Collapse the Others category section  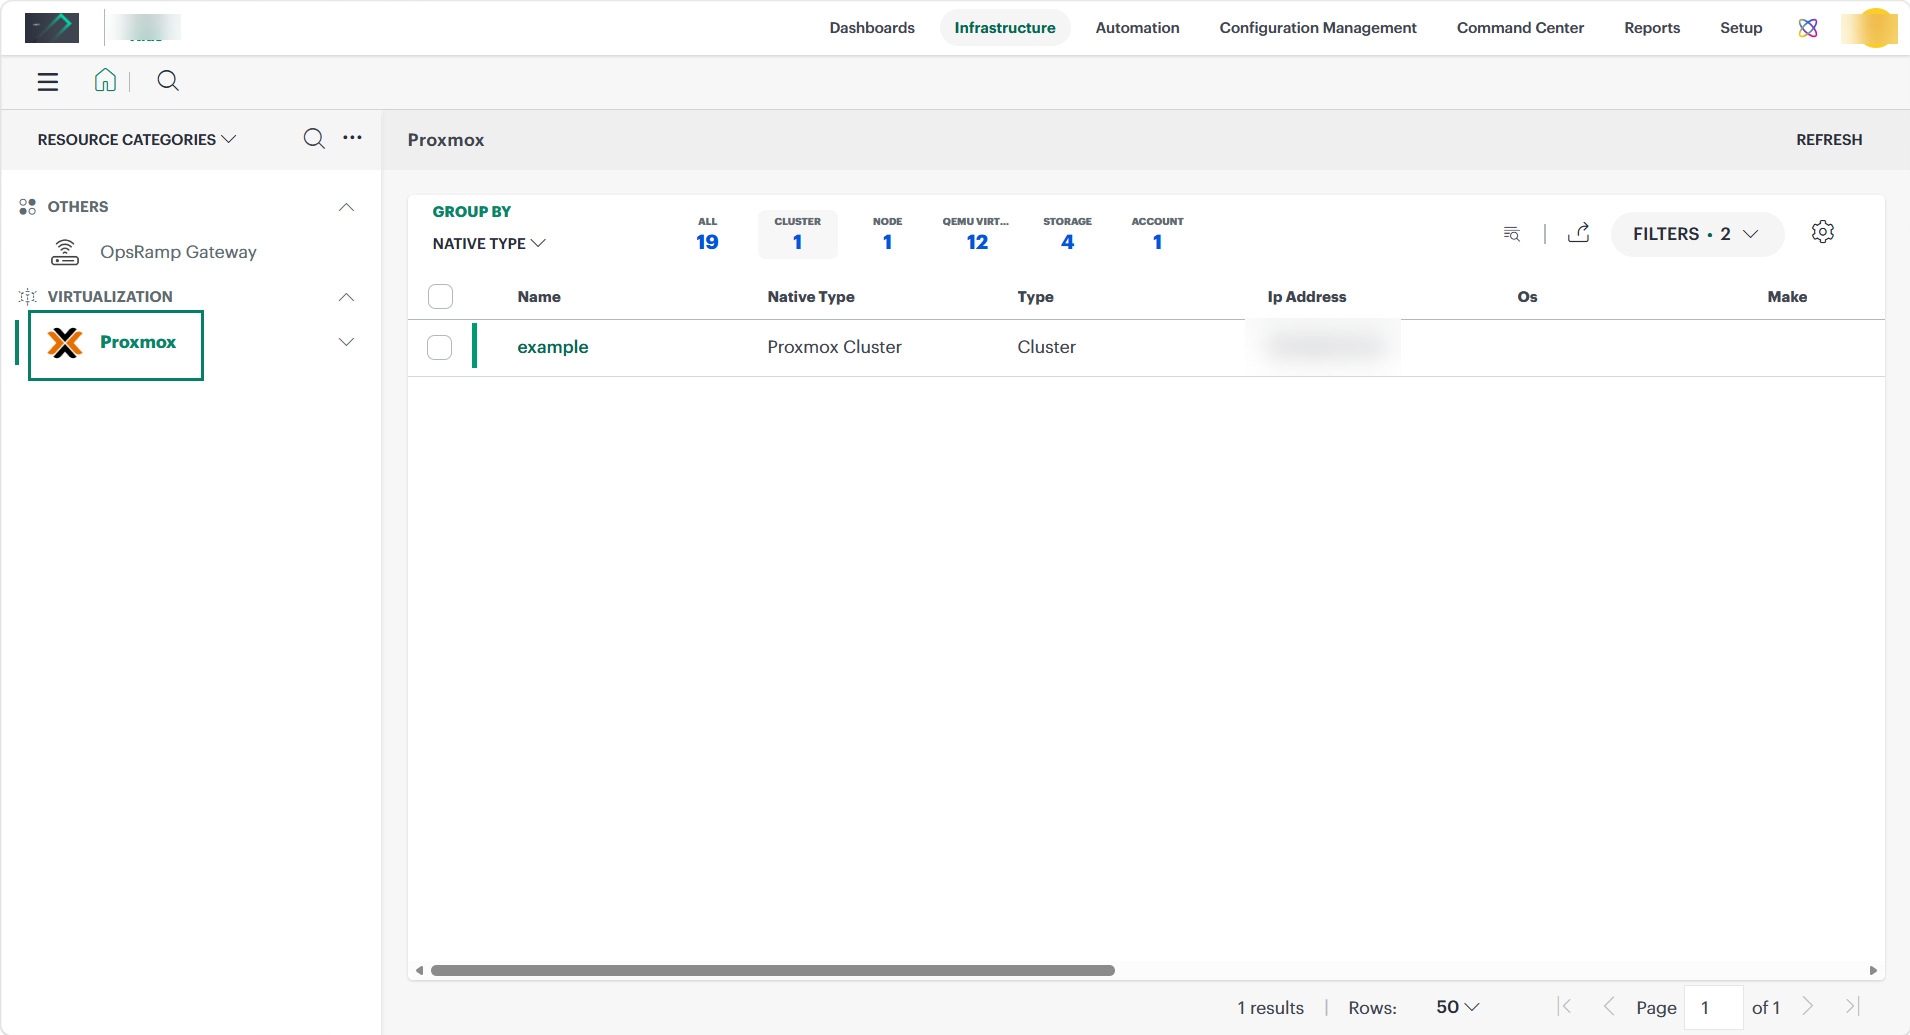(346, 207)
